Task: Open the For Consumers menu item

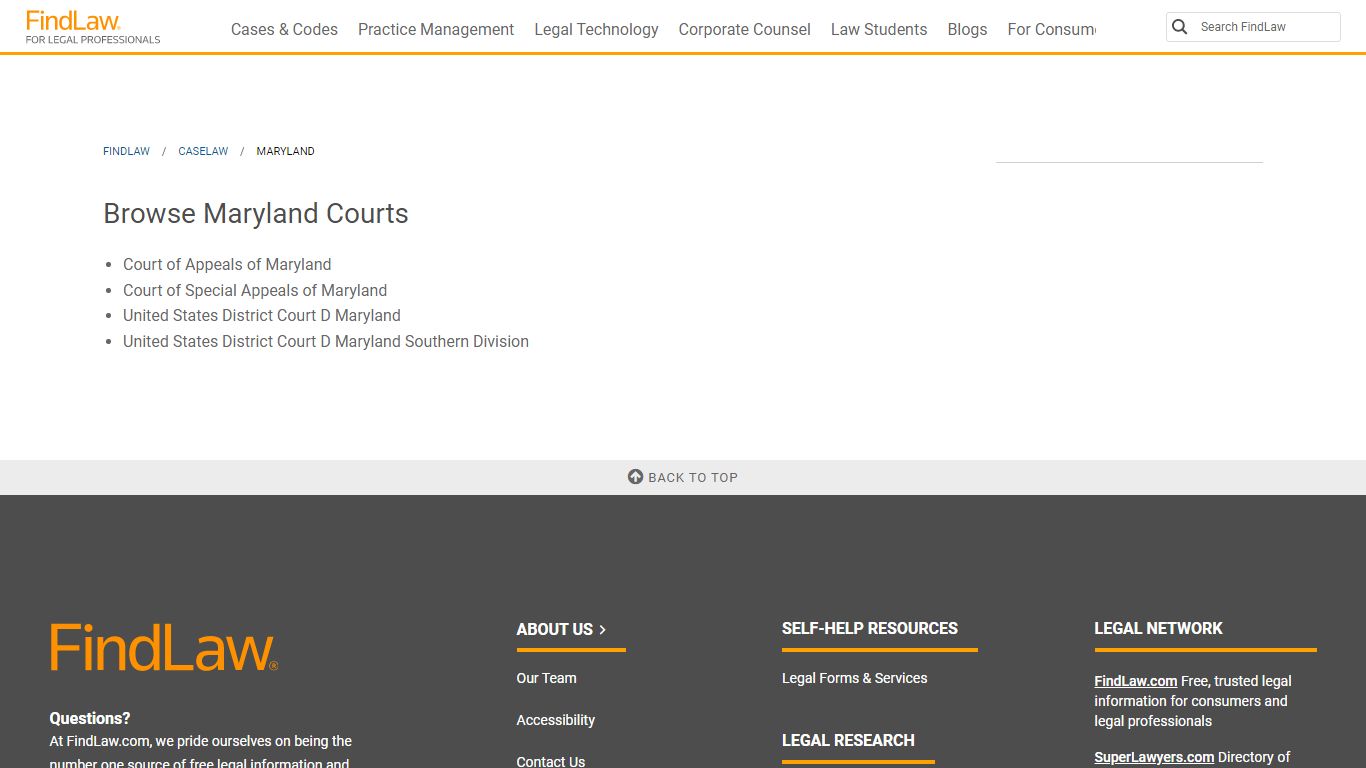Action: pyautogui.click(x=1052, y=29)
